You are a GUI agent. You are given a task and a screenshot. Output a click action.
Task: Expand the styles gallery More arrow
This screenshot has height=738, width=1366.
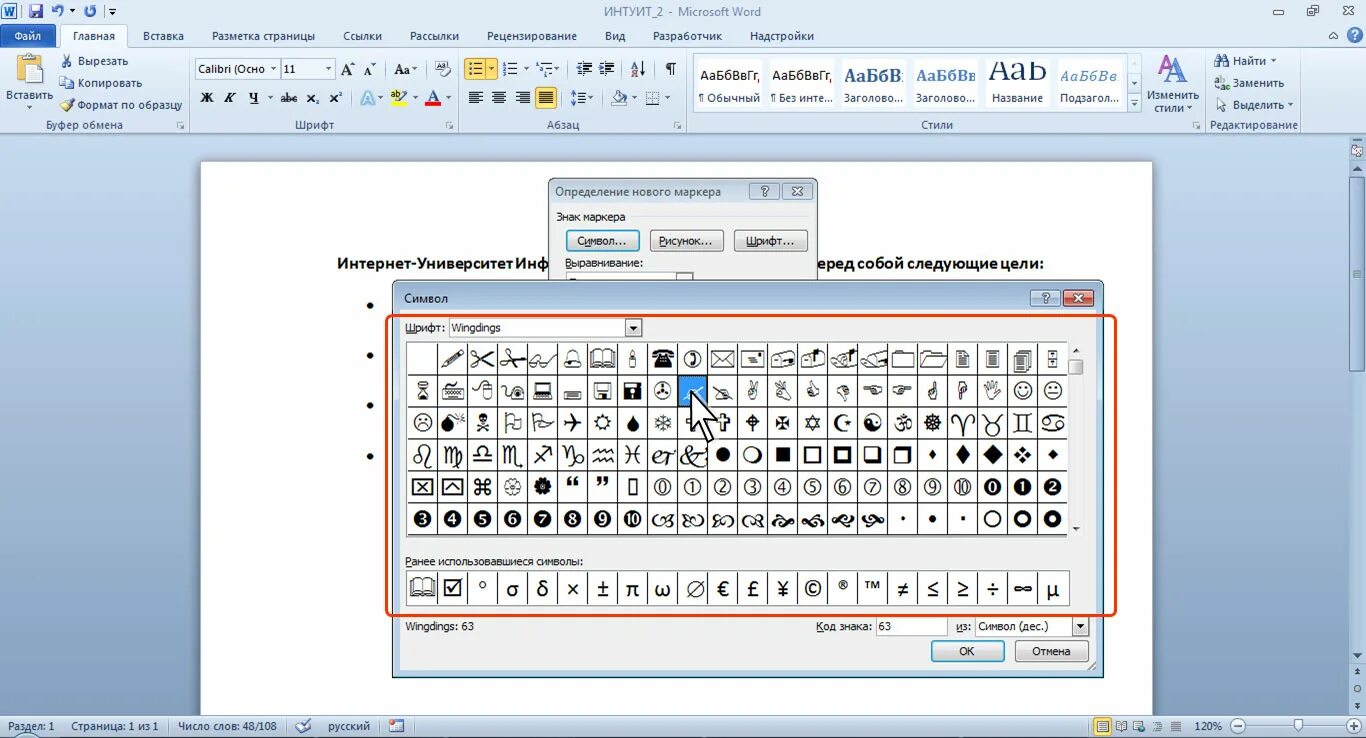[x=1134, y=103]
